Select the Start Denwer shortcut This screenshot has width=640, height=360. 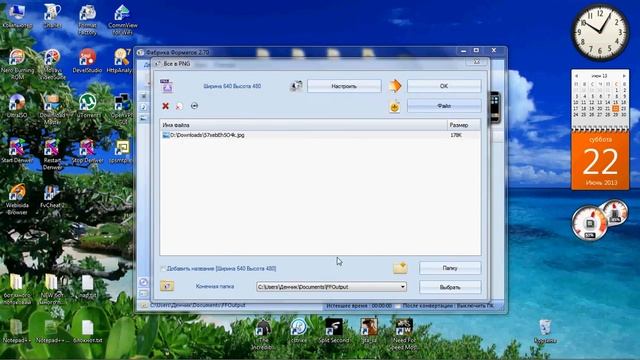17,151
